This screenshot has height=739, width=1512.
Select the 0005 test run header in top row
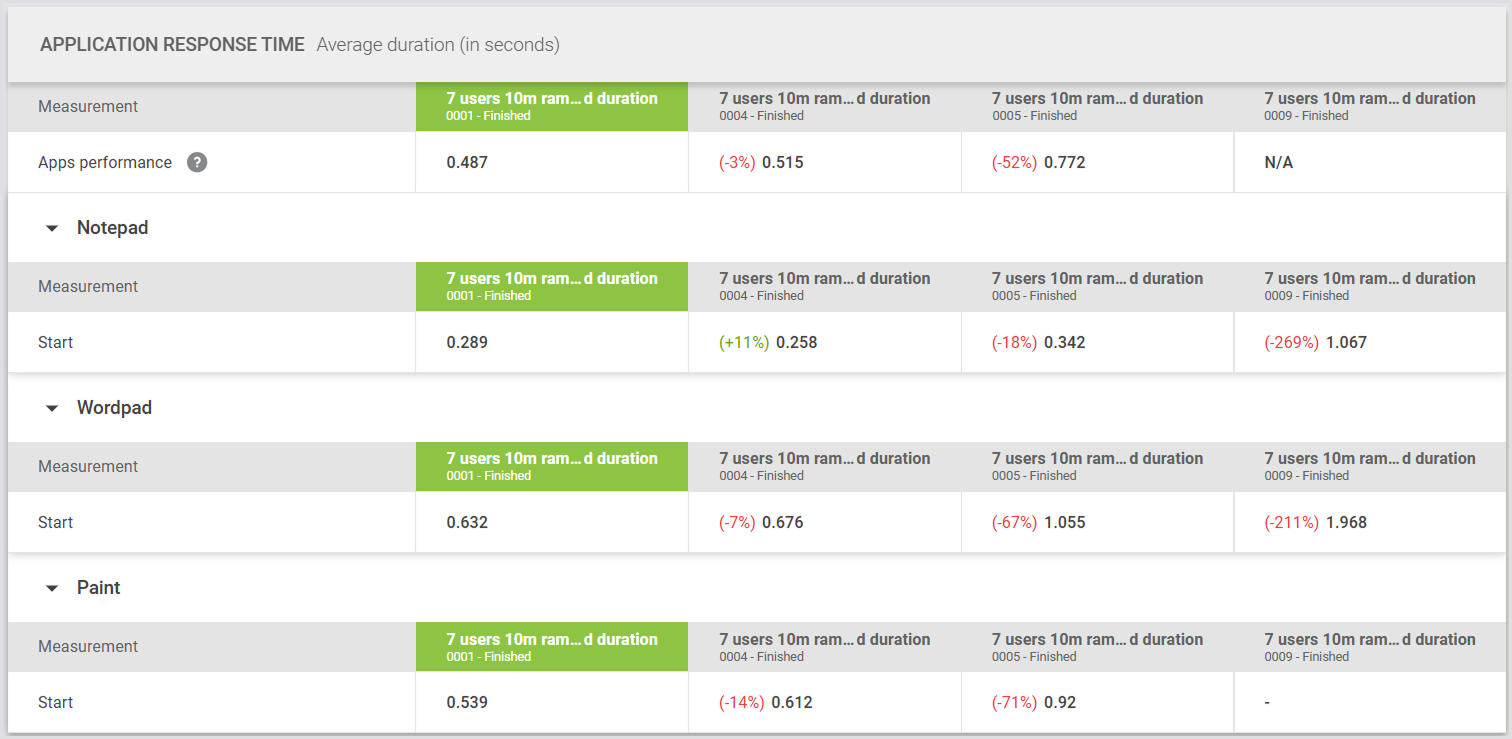[x=1097, y=106]
